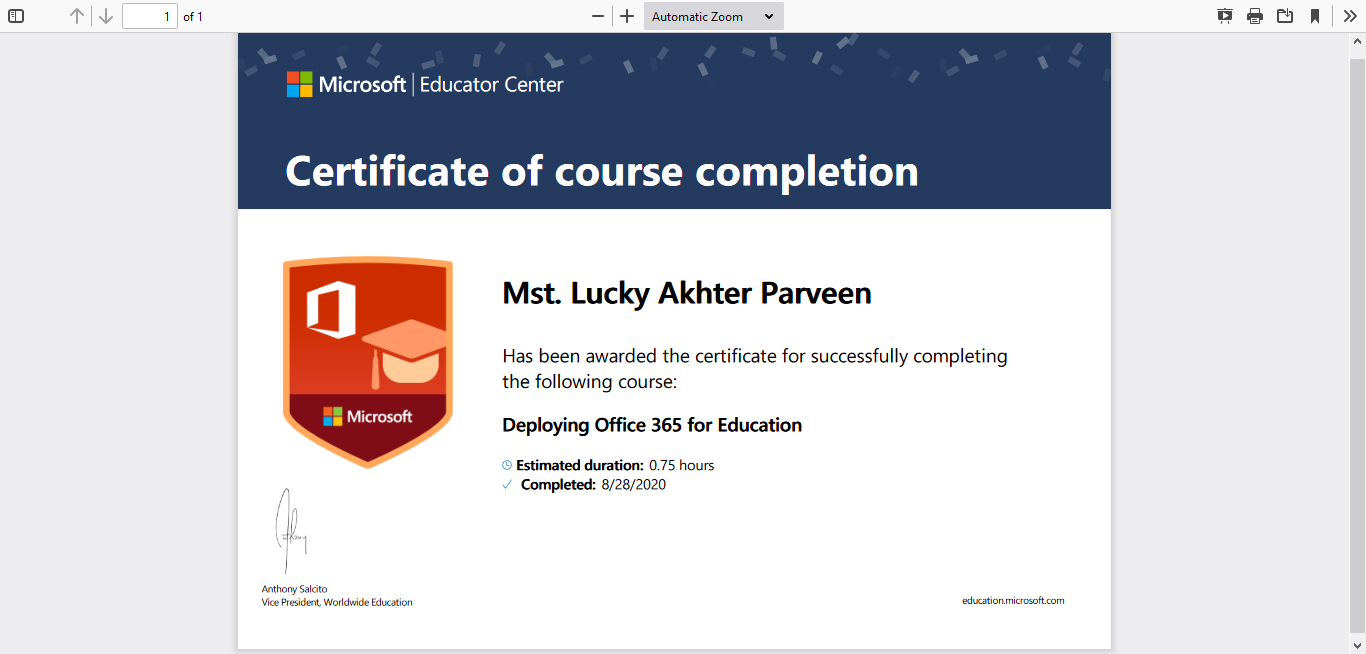Click the vertical scrollbar down arrow
The height and width of the screenshot is (654, 1366).
click(1358, 646)
